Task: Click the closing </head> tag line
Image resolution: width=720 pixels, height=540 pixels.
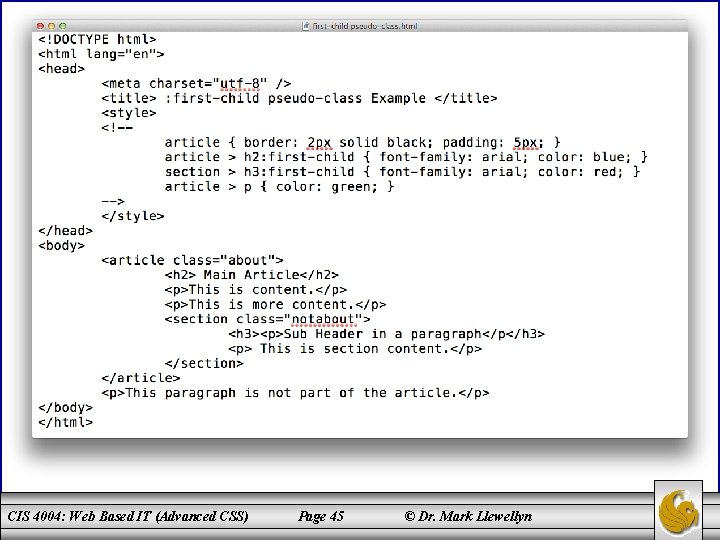Action: pyautogui.click(x=66, y=231)
